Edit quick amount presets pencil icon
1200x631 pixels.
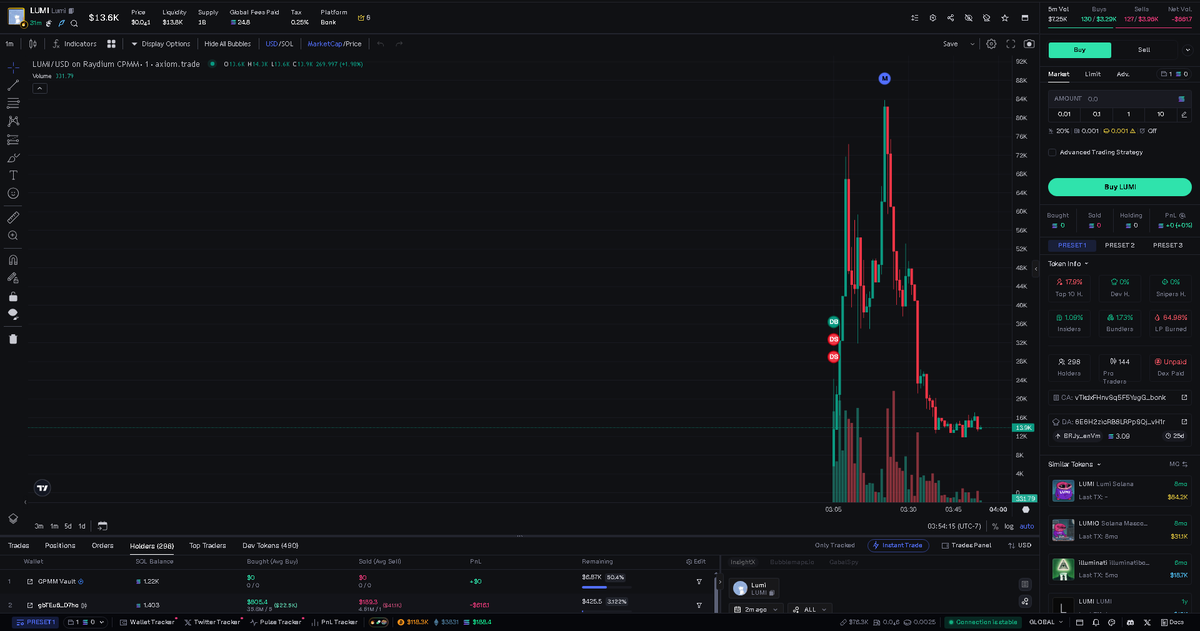click(x=1184, y=114)
